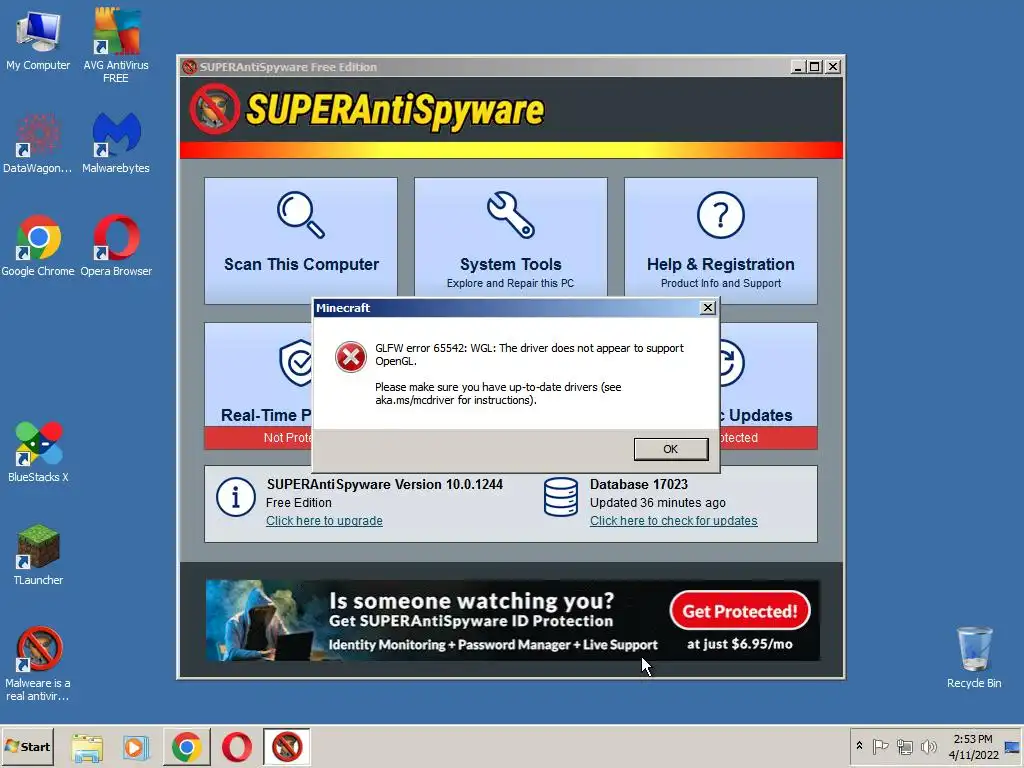
Task: Open Opera from the taskbar
Action: [x=236, y=747]
